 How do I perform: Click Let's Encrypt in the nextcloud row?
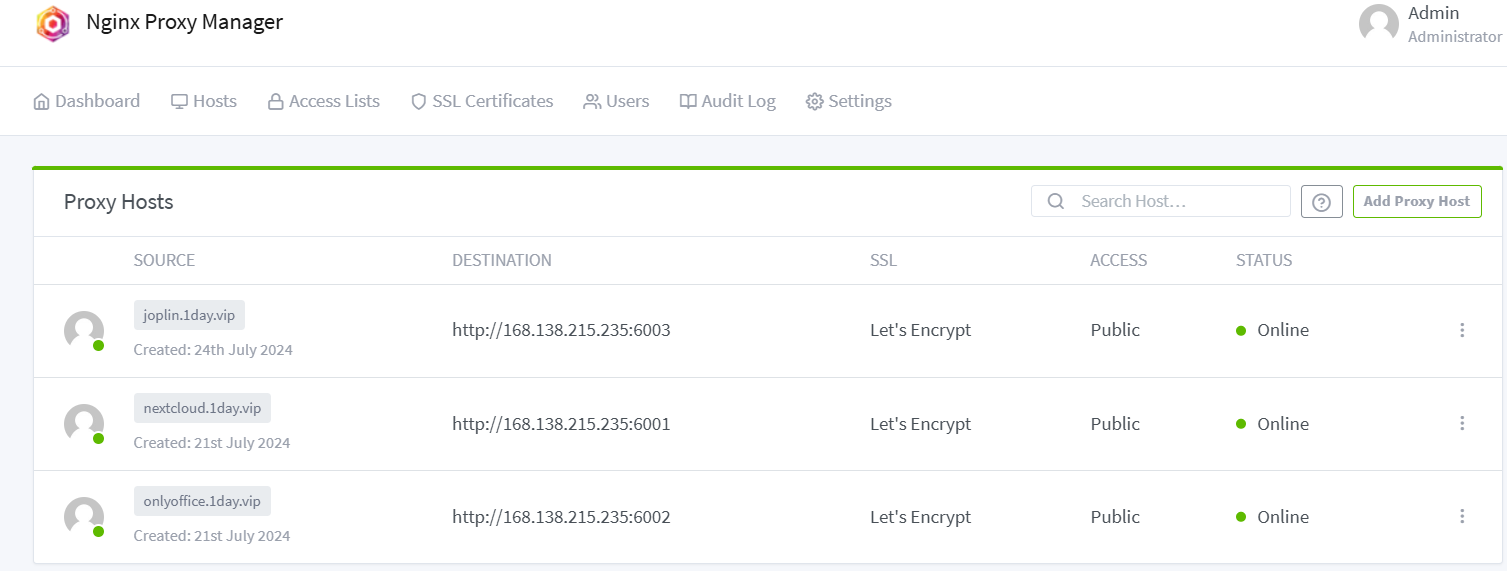pos(921,424)
